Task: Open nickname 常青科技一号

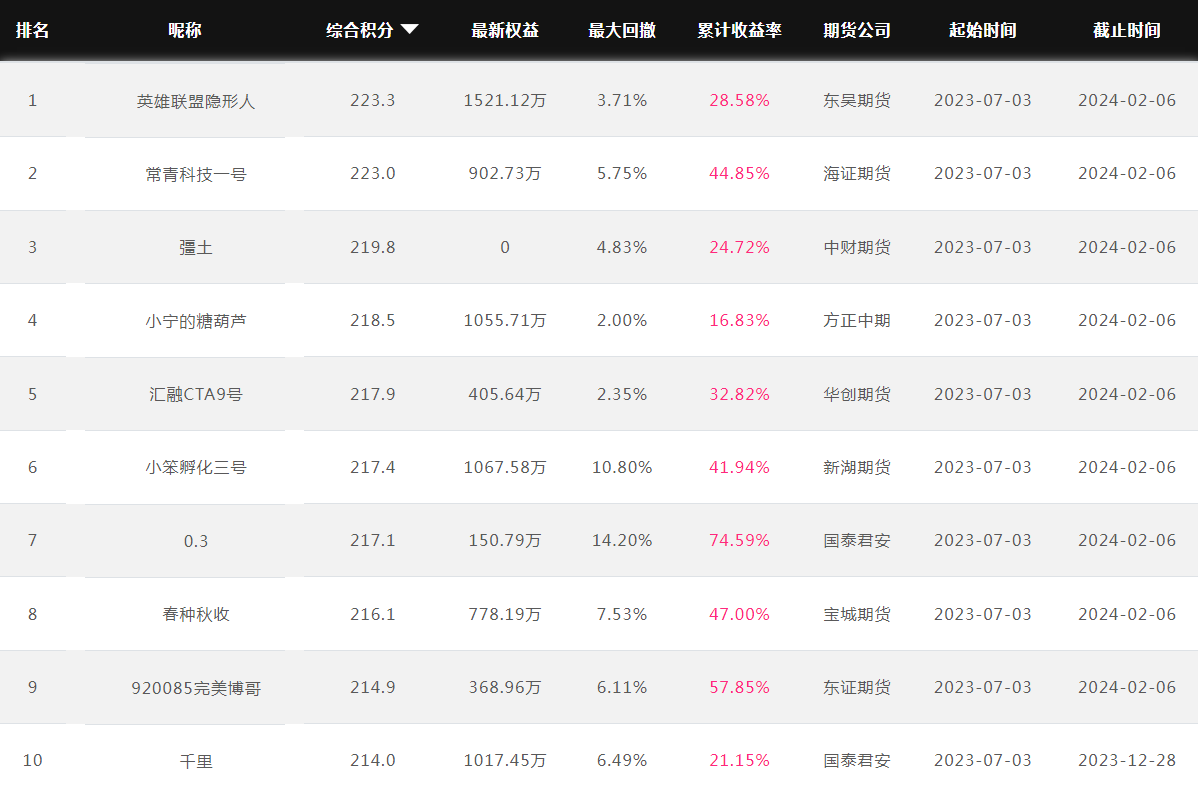Action: 196,174
